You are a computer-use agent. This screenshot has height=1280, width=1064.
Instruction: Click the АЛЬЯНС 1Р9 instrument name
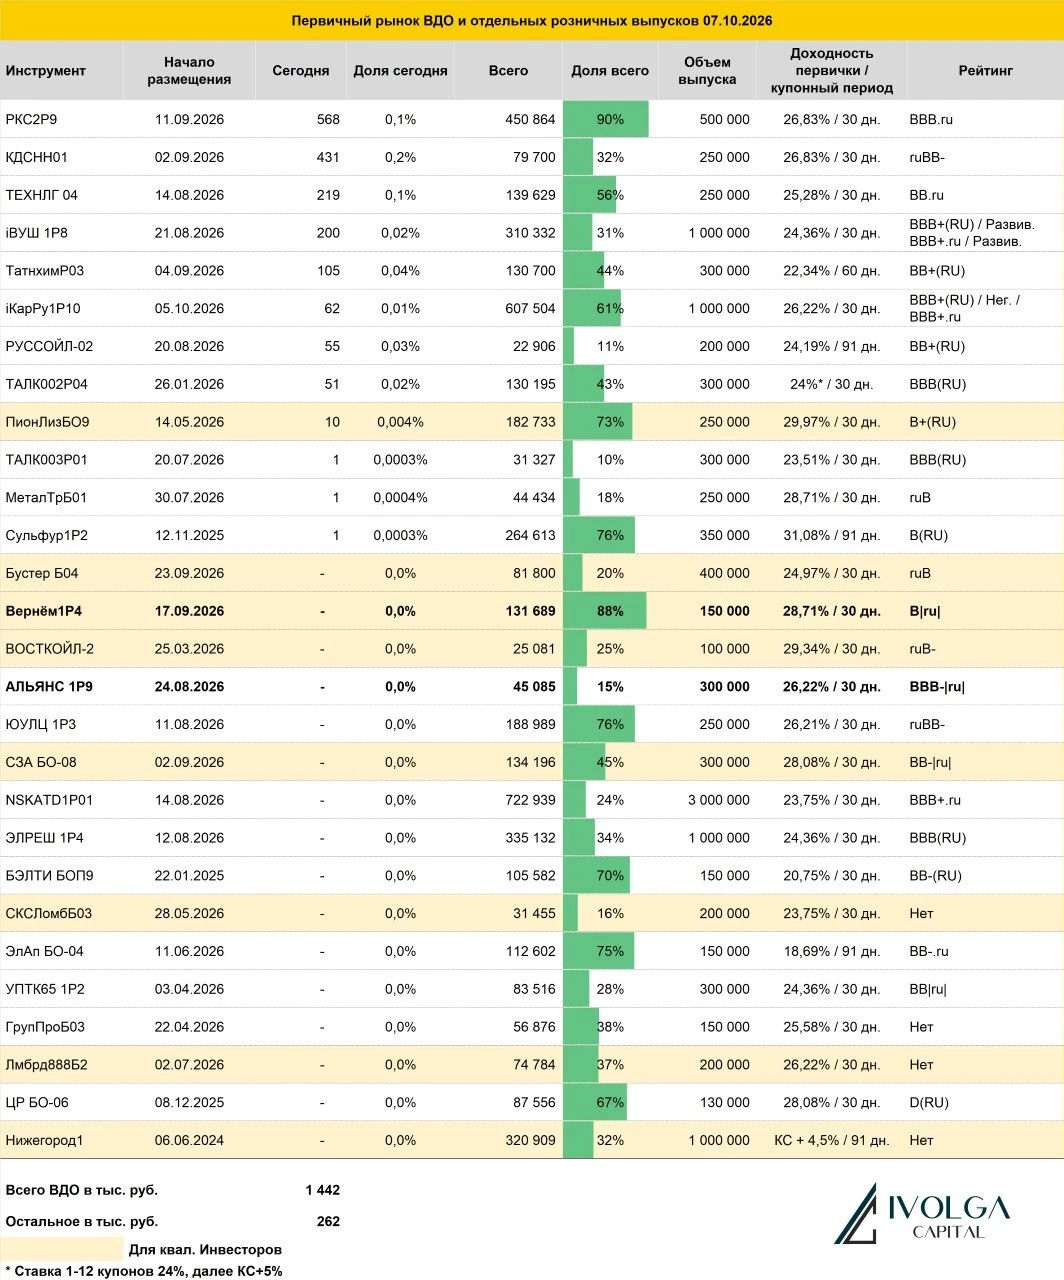[49, 687]
